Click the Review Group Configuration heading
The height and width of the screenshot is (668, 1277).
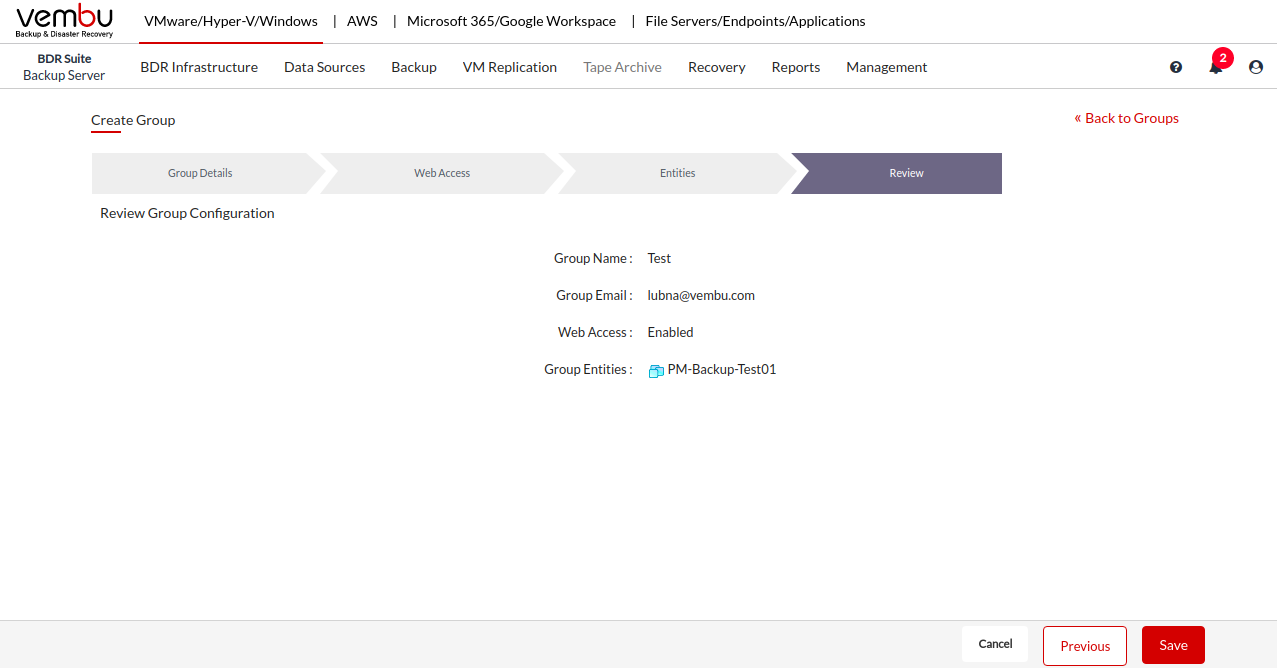(x=187, y=213)
